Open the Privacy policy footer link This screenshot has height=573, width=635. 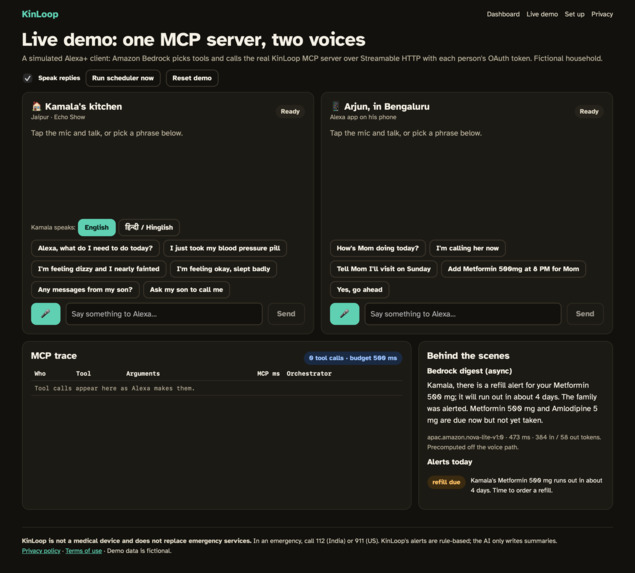(41, 551)
